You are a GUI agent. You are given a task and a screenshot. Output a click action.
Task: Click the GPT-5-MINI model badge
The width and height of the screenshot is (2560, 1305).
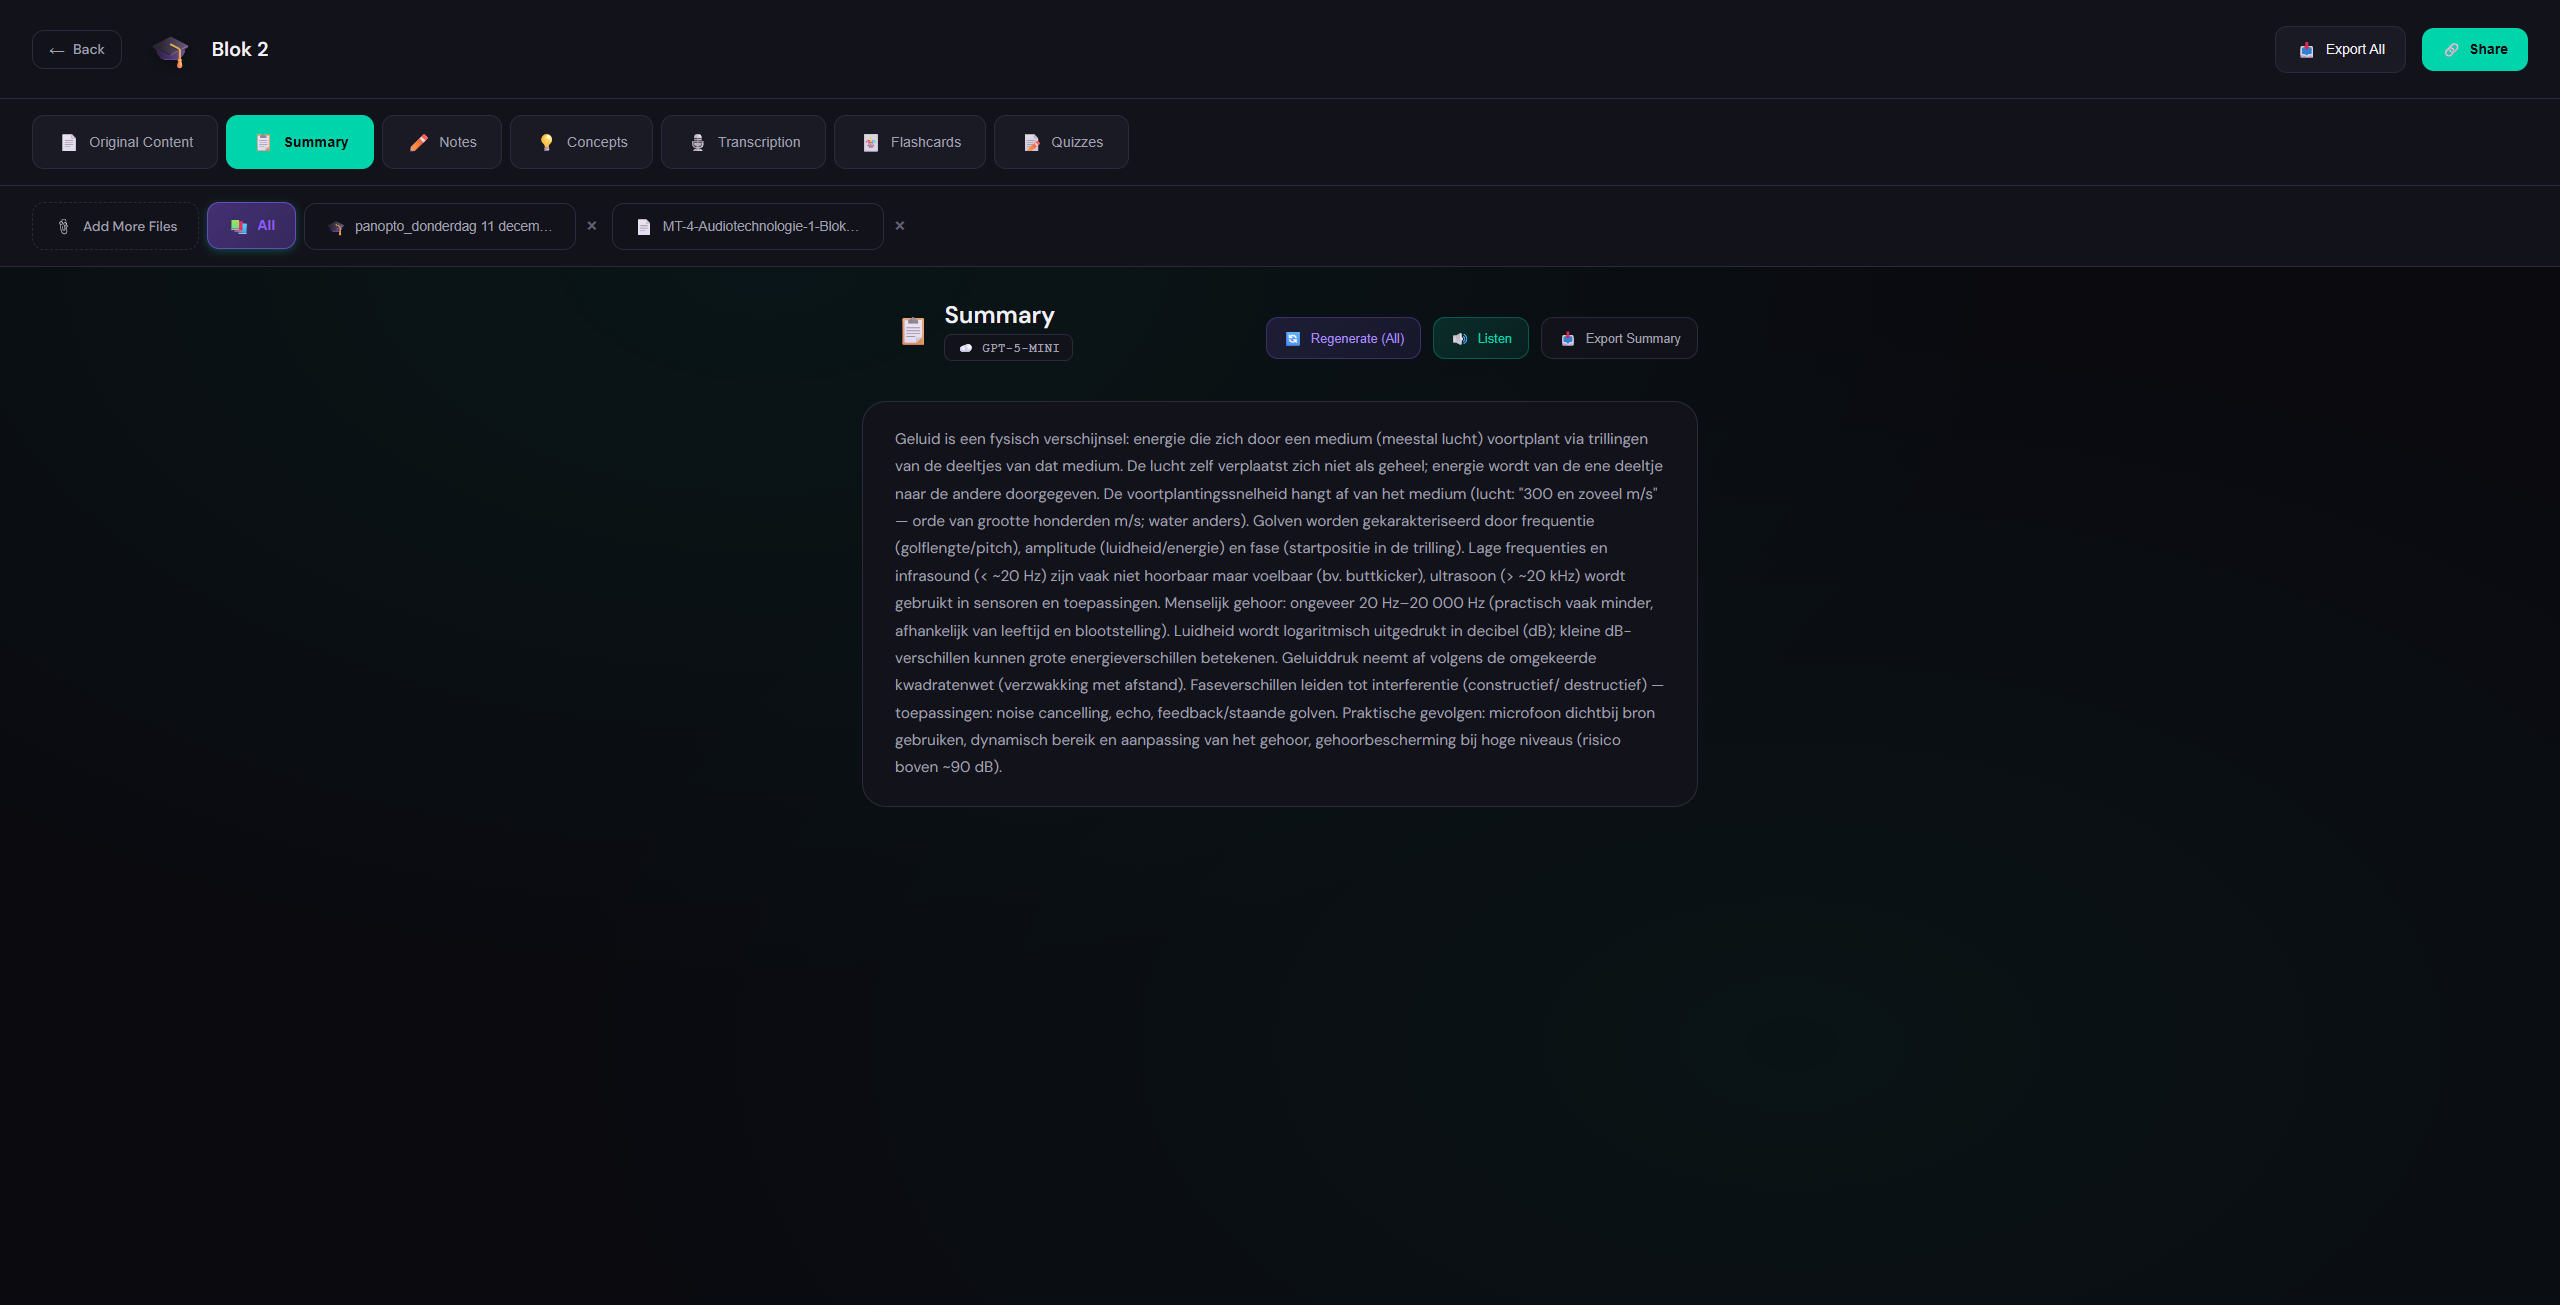(1008, 348)
